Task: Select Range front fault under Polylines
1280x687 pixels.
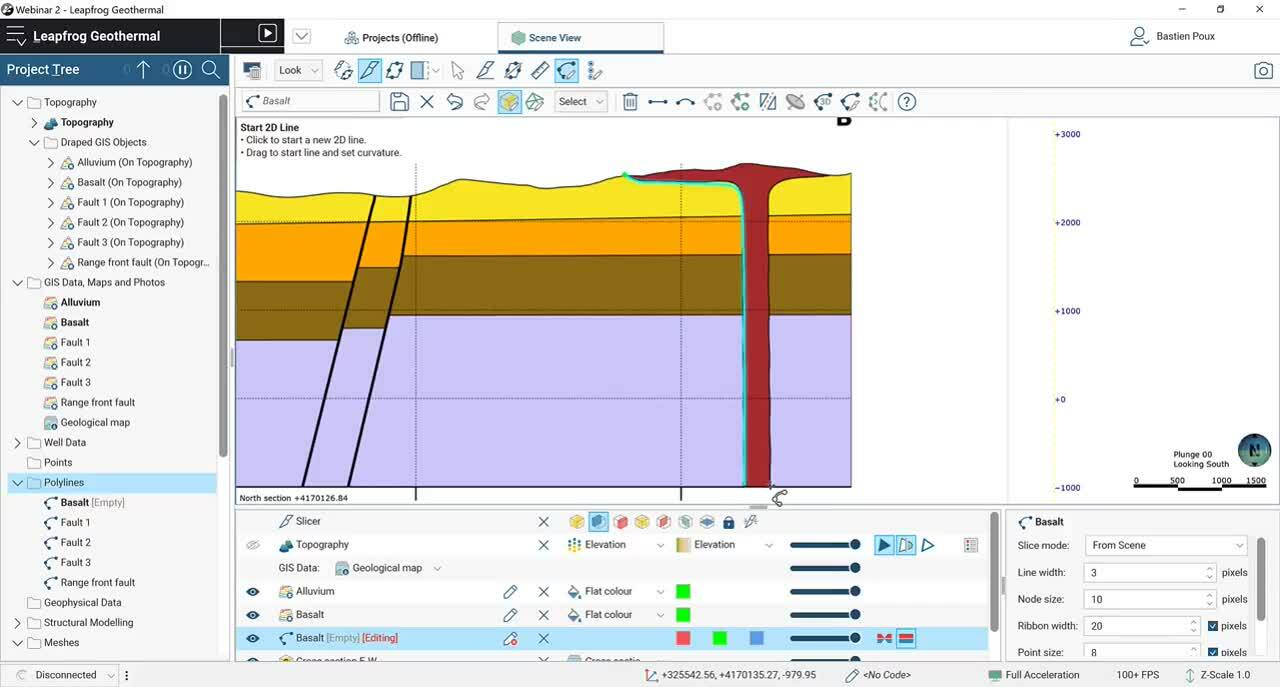Action: (x=97, y=582)
